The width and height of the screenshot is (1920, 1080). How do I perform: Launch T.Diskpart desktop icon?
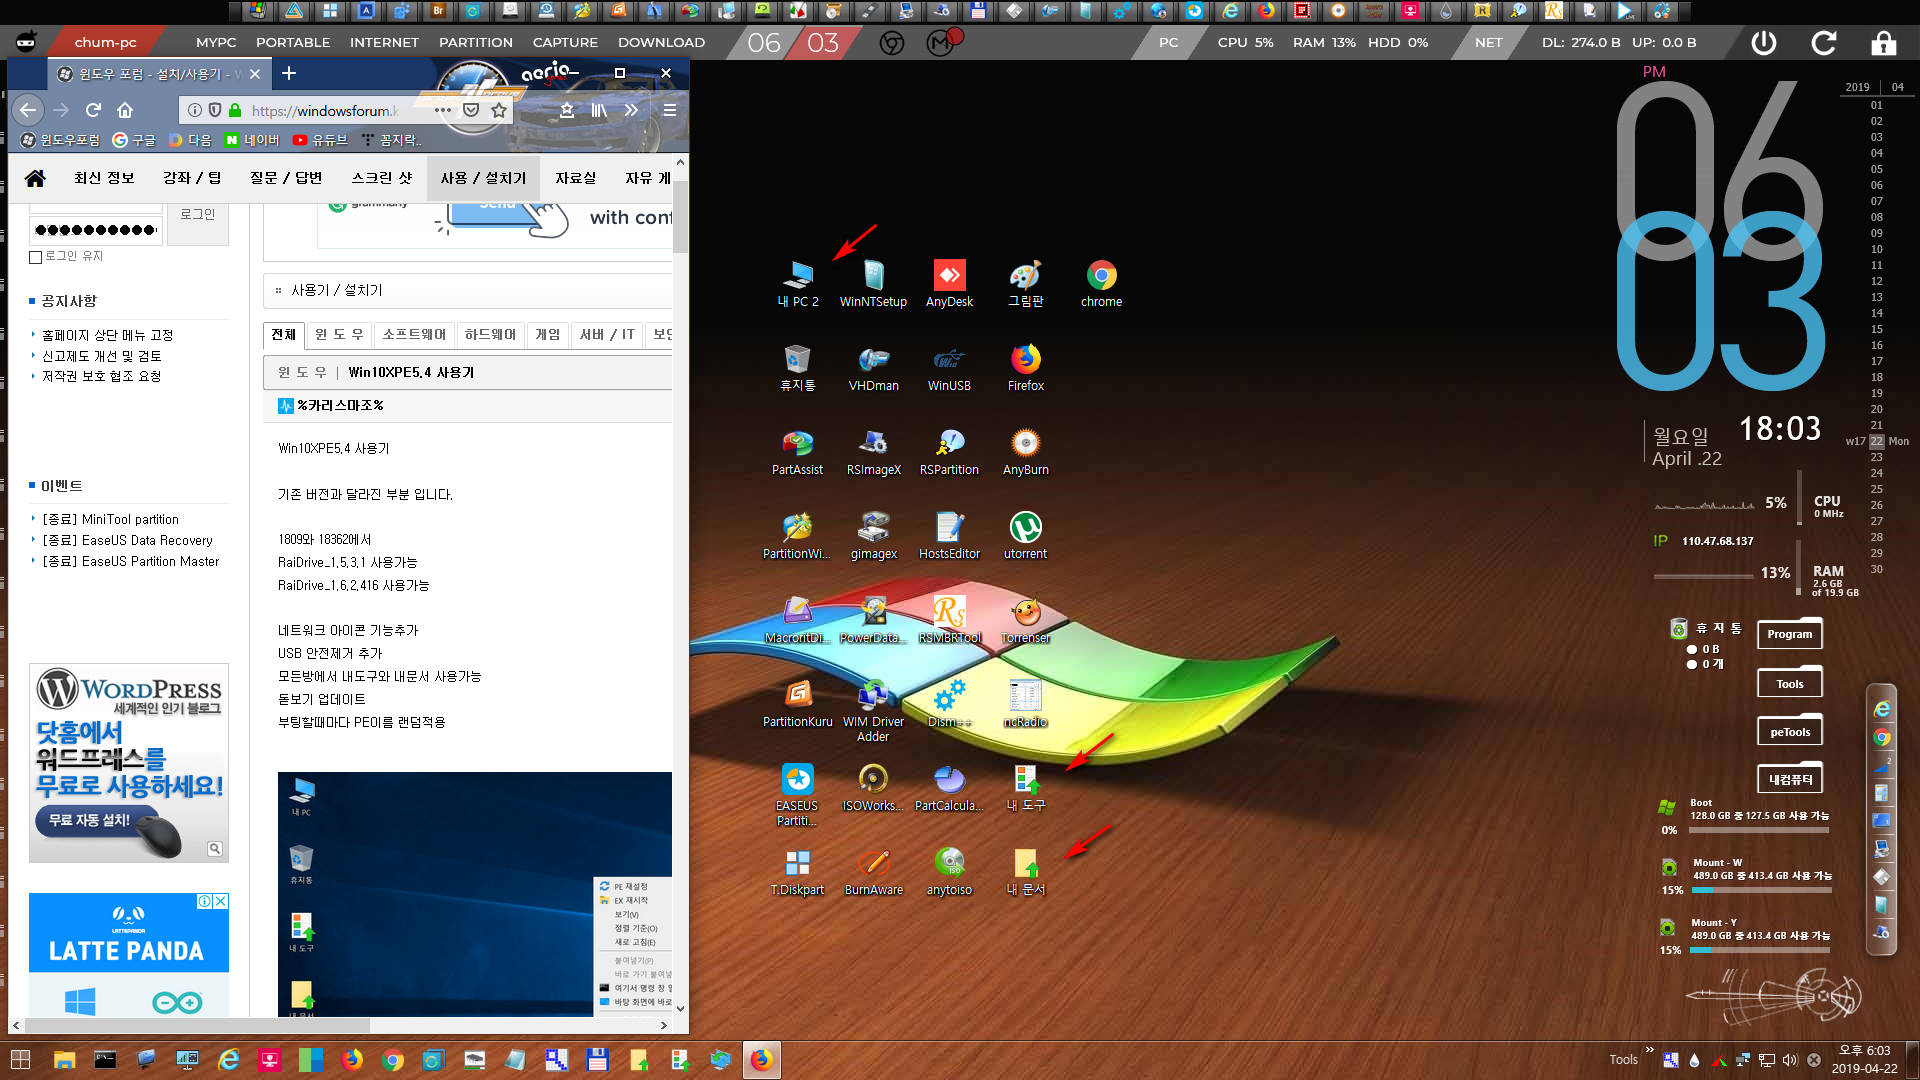point(797,871)
